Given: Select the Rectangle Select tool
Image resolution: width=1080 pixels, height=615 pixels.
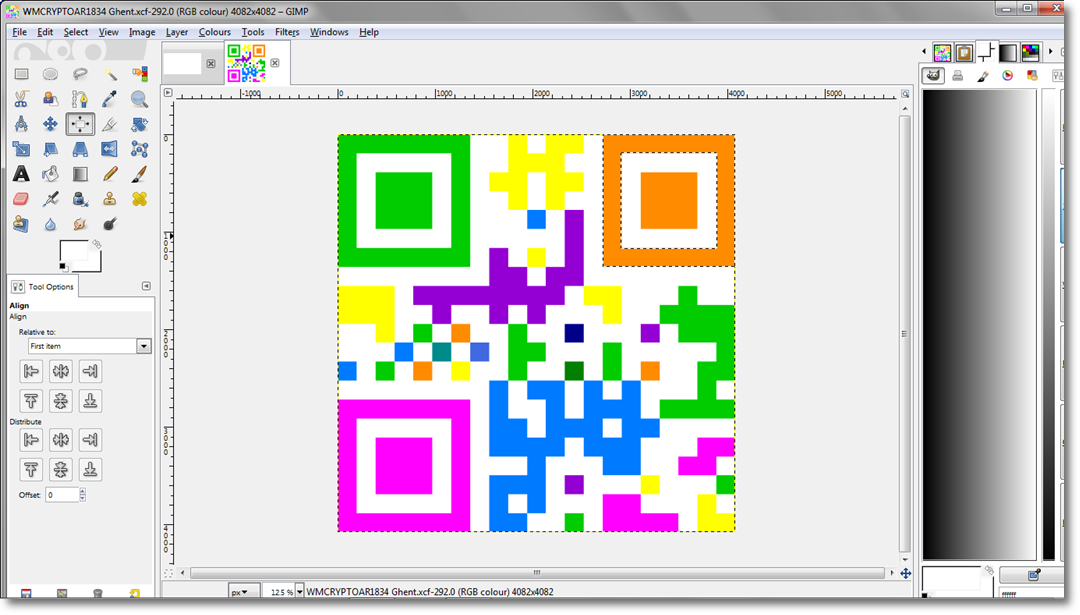Looking at the screenshot, I should [21, 74].
